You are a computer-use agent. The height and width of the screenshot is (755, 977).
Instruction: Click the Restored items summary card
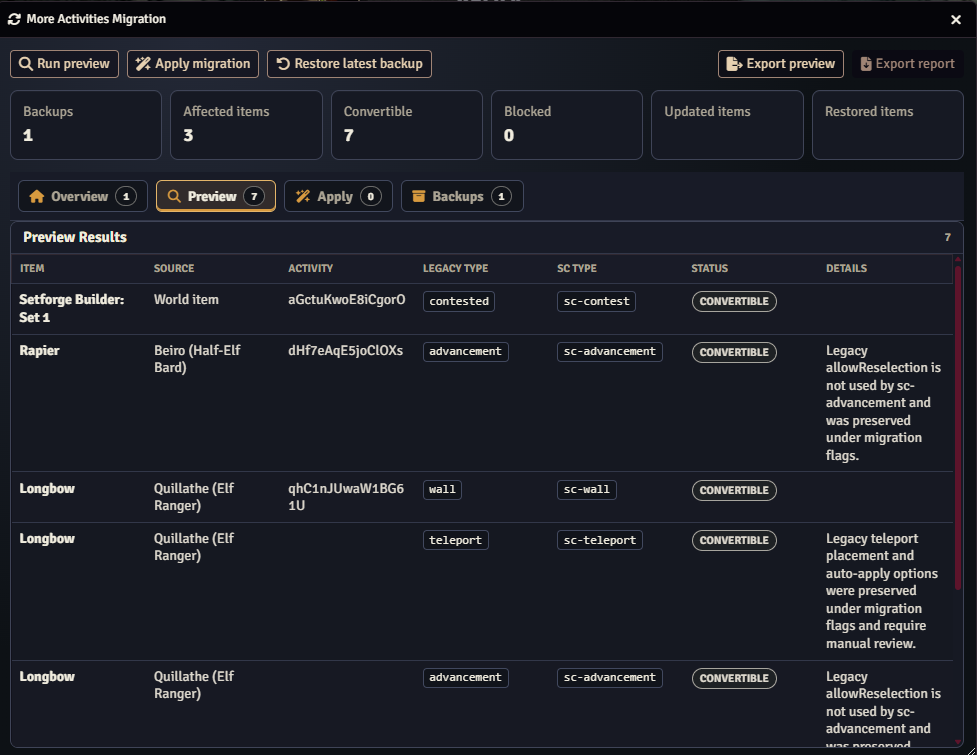coord(888,125)
